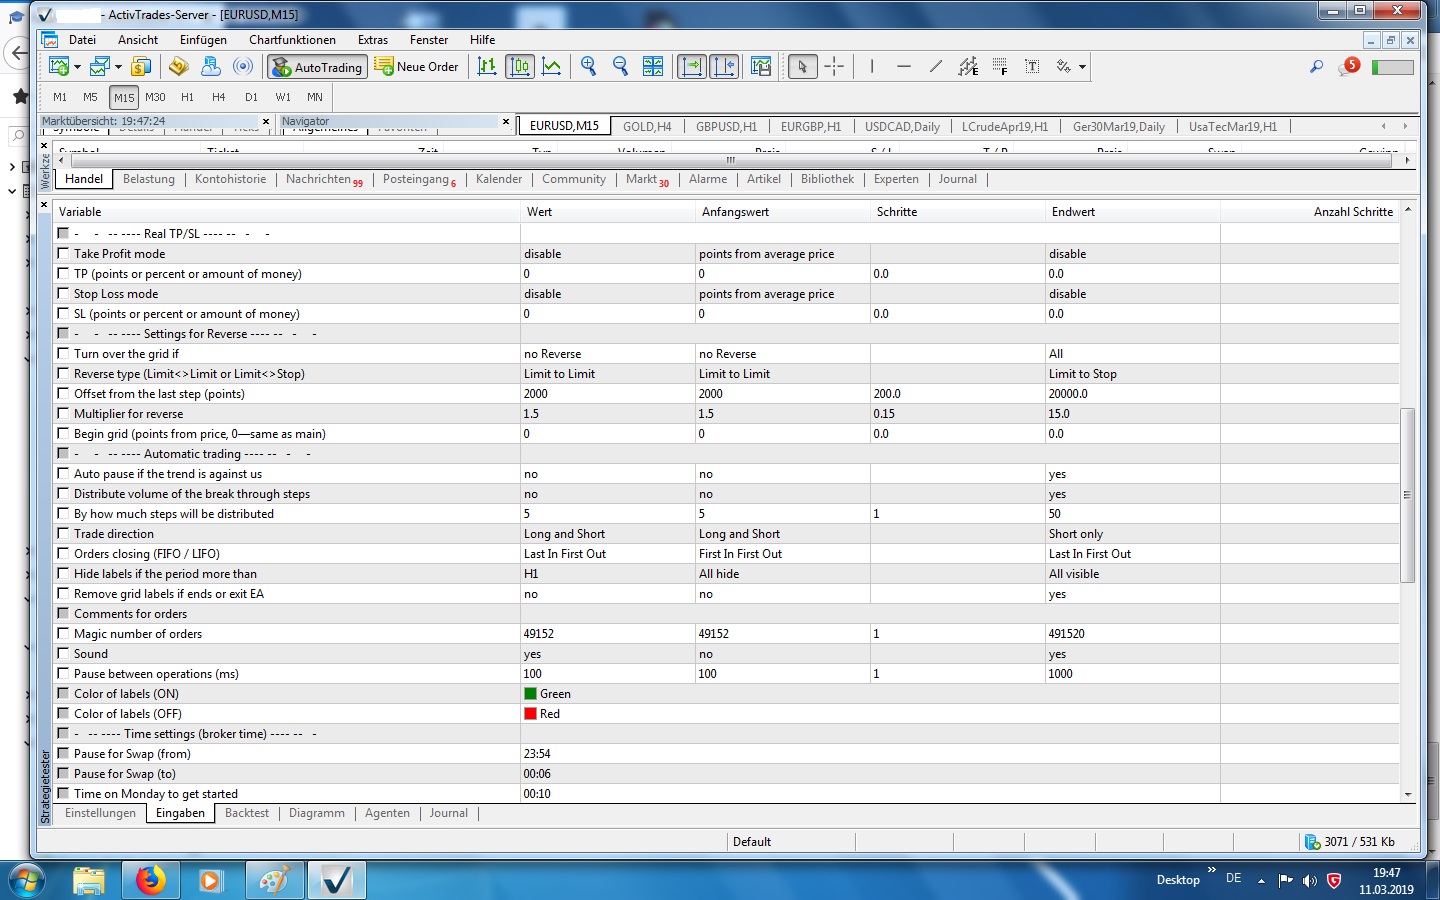Switch to the Einstellungen tab
The height and width of the screenshot is (900, 1440).
(x=100, y=813)
